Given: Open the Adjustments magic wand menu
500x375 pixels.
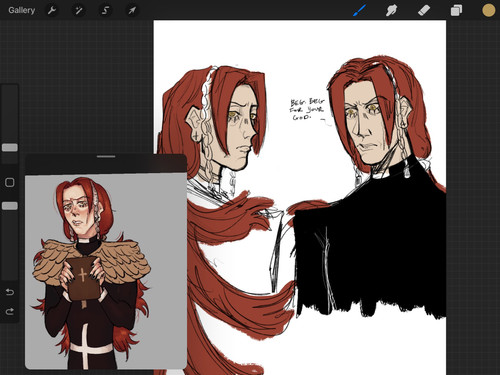Looking at the screenshot, I should pos(79,10).
